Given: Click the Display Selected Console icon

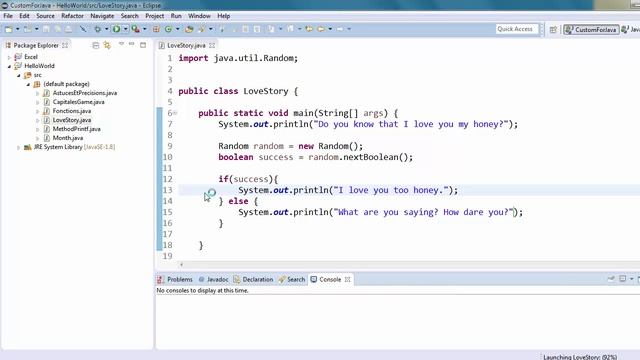Looking at the screenshot, I should pyautogui.click(x=622, y=279).
